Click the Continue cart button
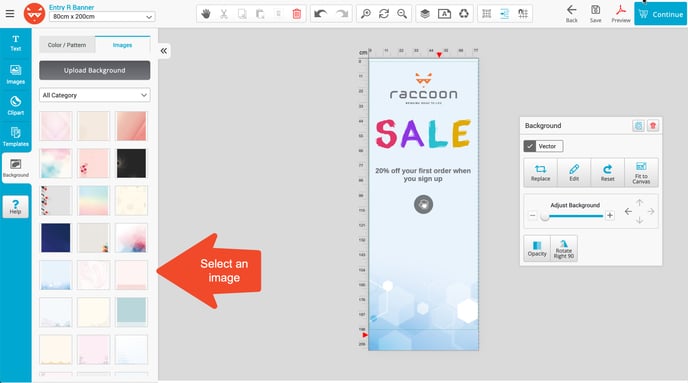The image size is (688, 383). click(x=660, y=14)
